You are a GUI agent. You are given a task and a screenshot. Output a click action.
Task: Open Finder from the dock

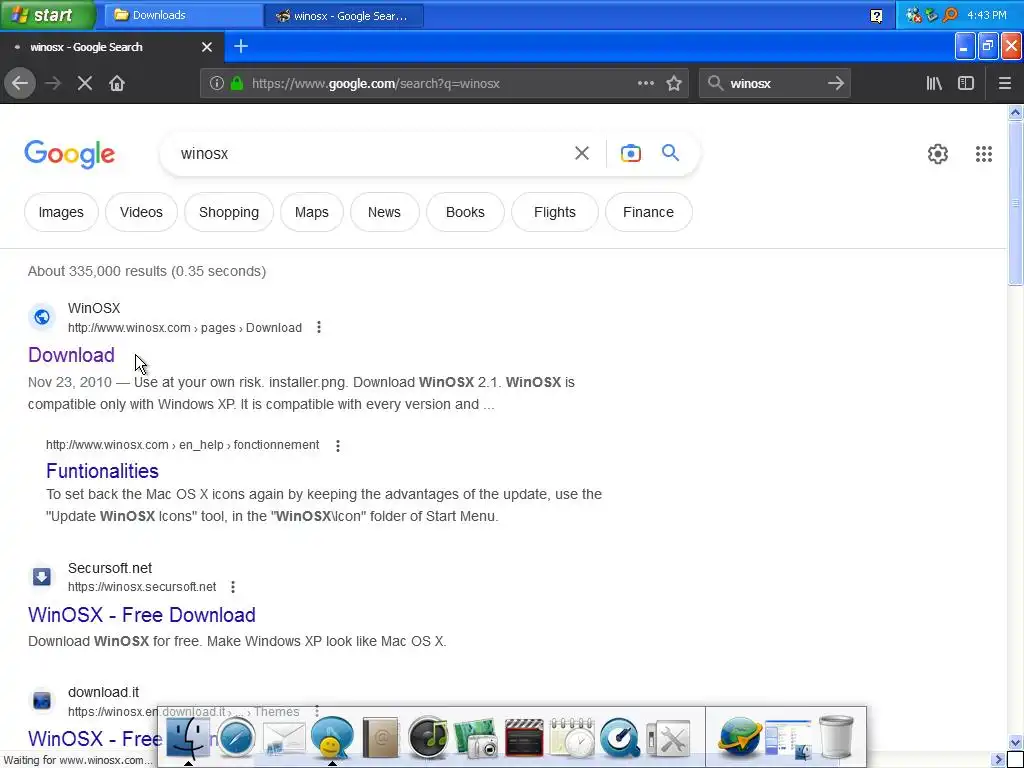(188, 738)
